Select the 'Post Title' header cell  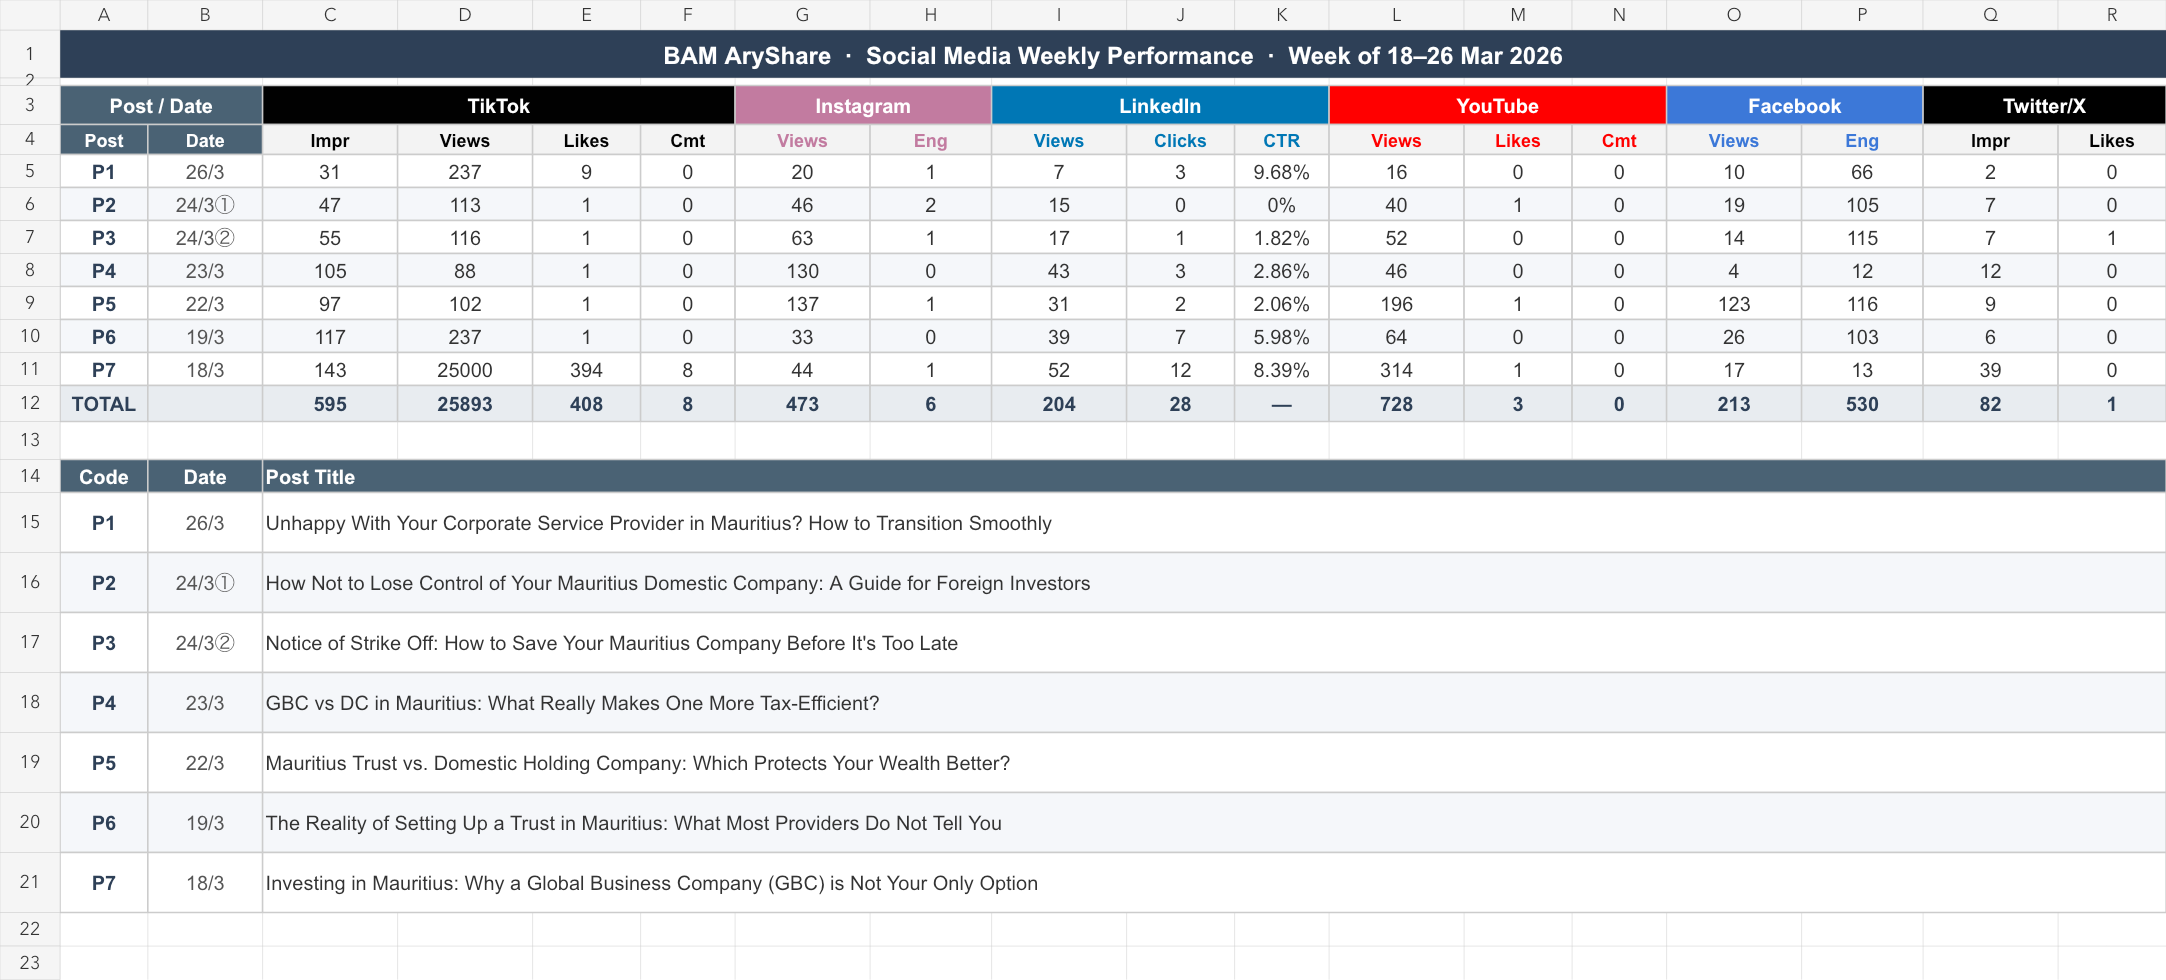(x=1214, y=477)
